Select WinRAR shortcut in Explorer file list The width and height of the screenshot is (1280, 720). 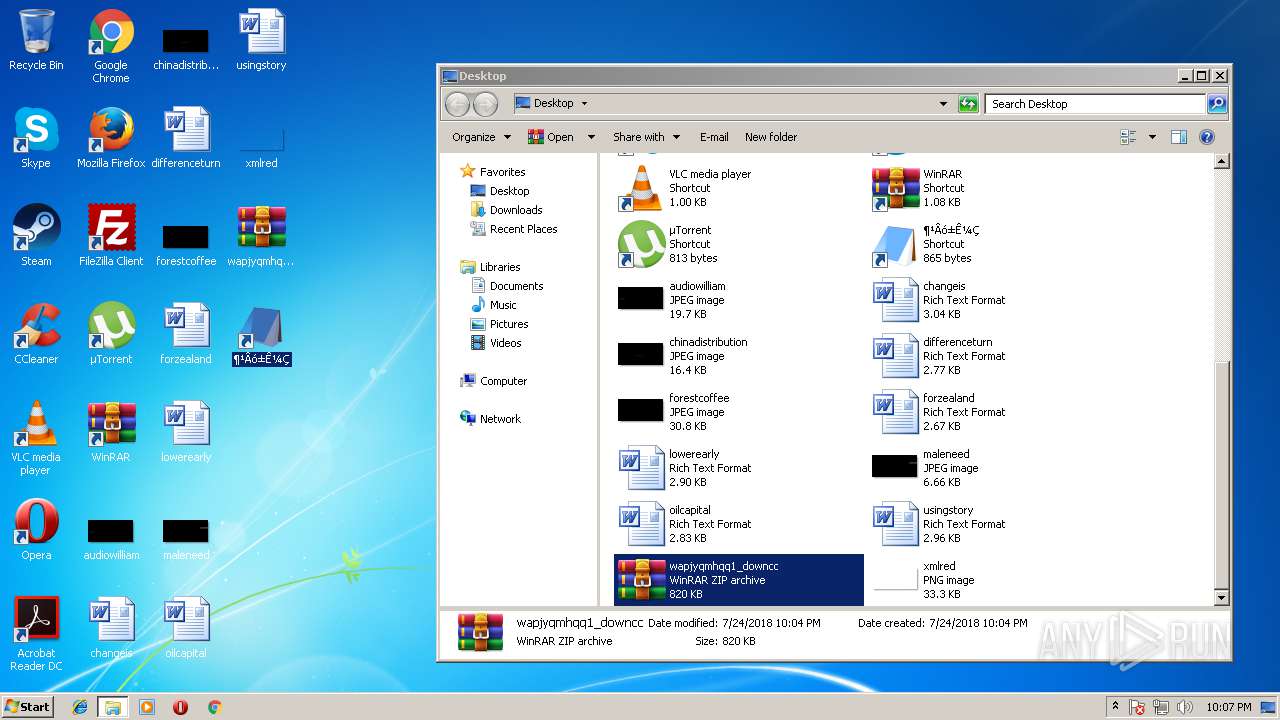point(992,188)
